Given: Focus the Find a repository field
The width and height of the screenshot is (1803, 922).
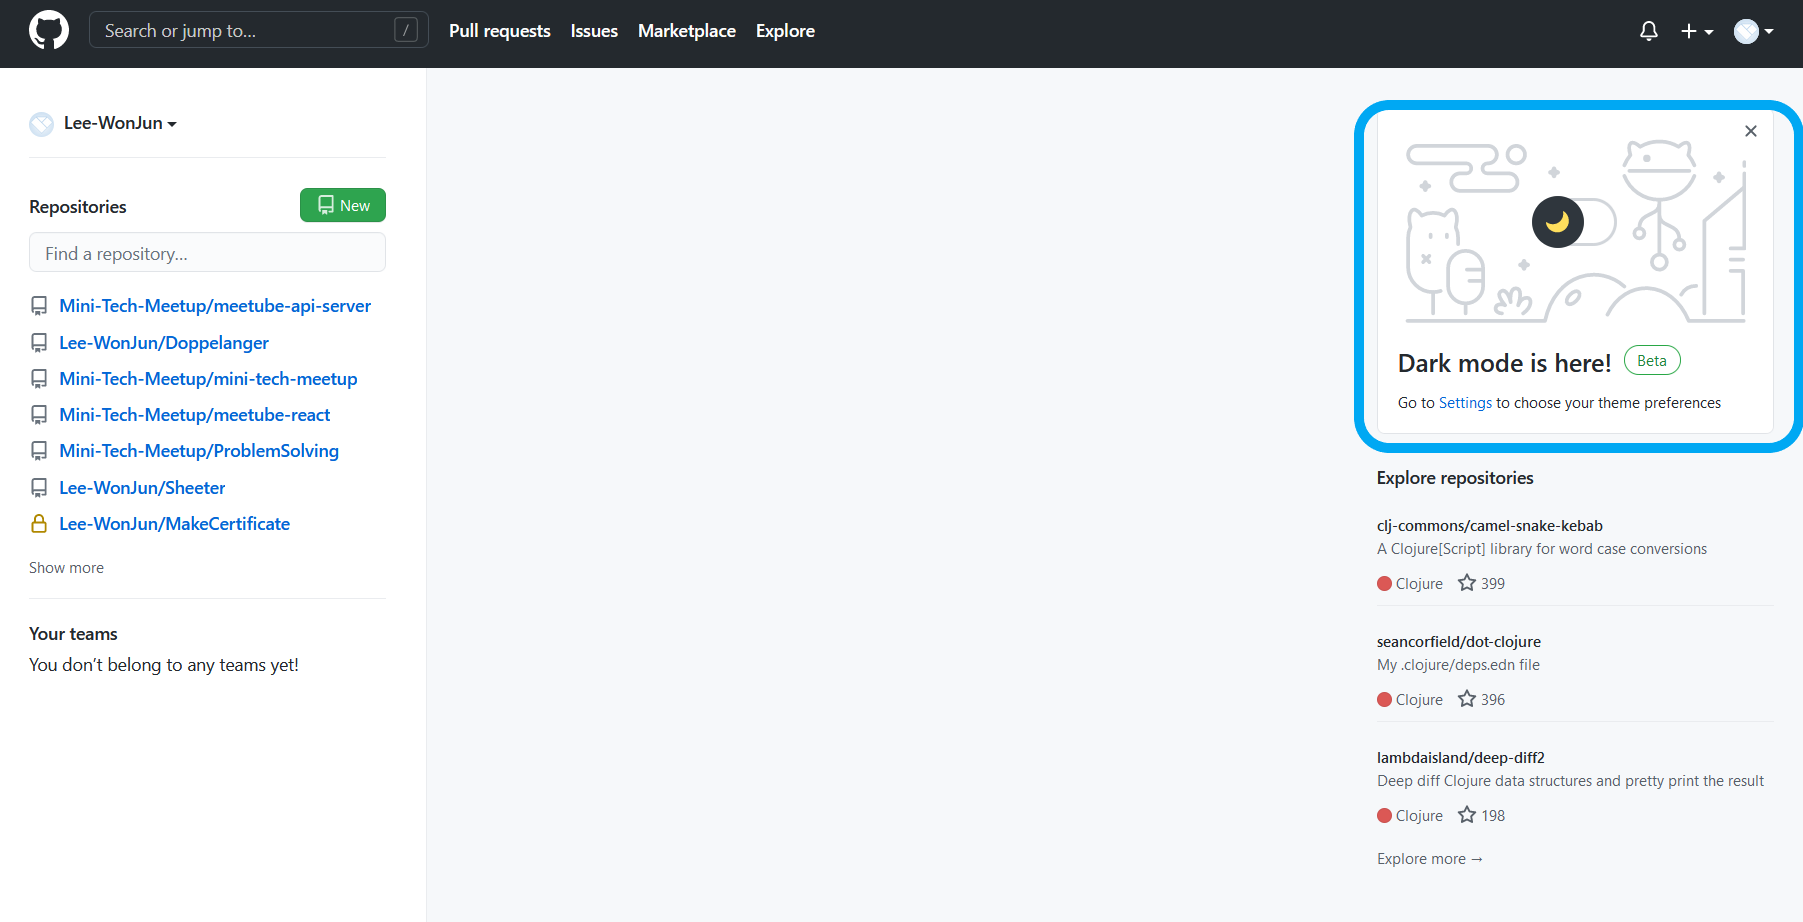Looking at the screenshot, I should point(207,253).
